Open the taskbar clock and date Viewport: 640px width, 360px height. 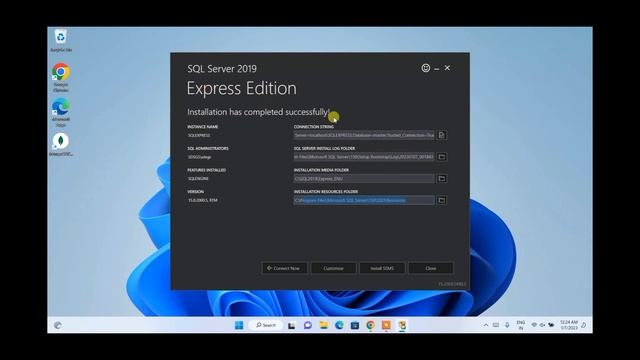click(569, 325)
